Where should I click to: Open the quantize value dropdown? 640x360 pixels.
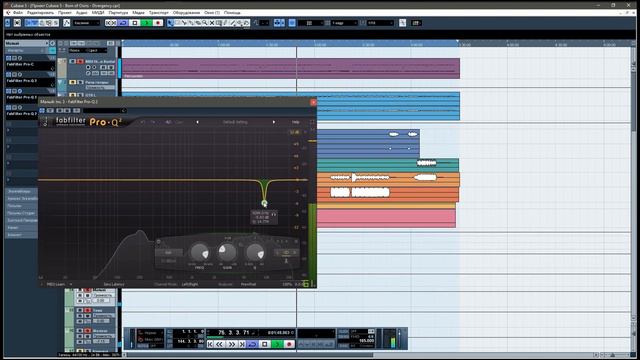pos(380,23)
